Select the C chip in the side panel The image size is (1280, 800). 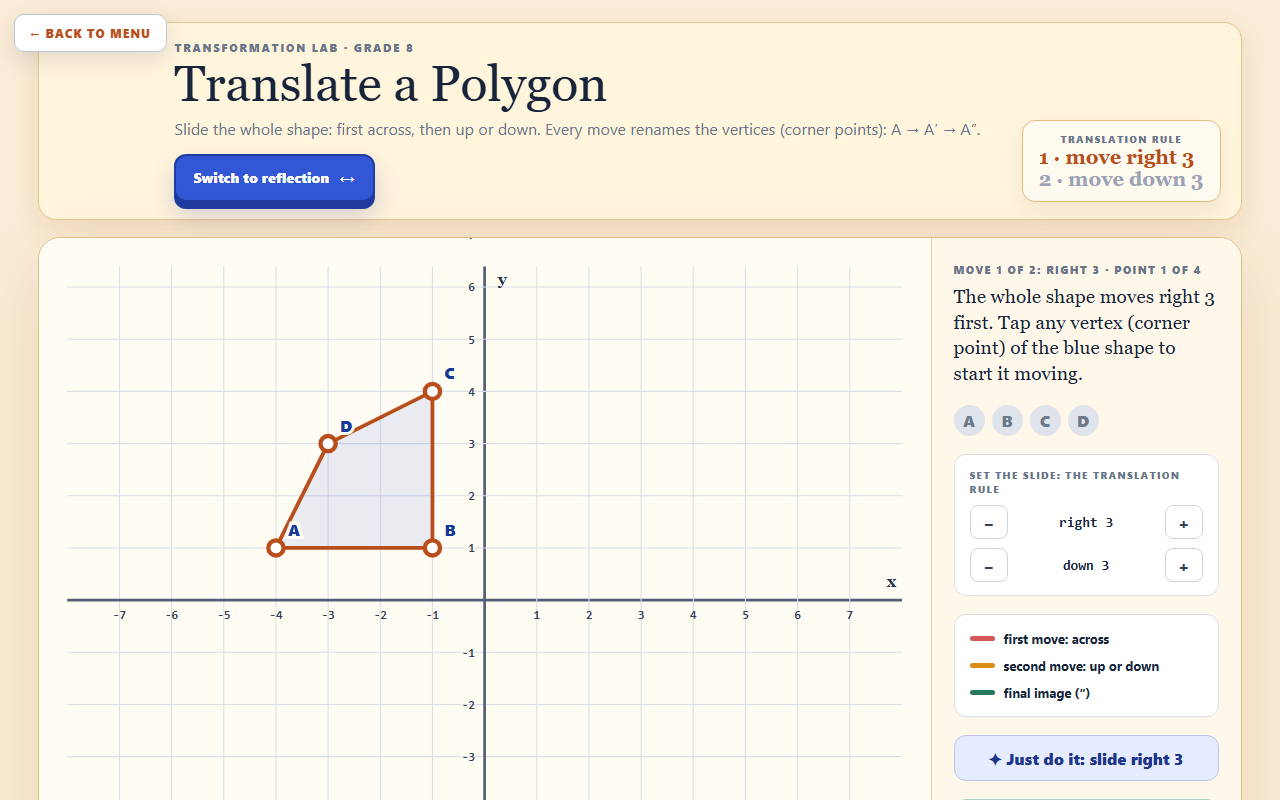1045,421
